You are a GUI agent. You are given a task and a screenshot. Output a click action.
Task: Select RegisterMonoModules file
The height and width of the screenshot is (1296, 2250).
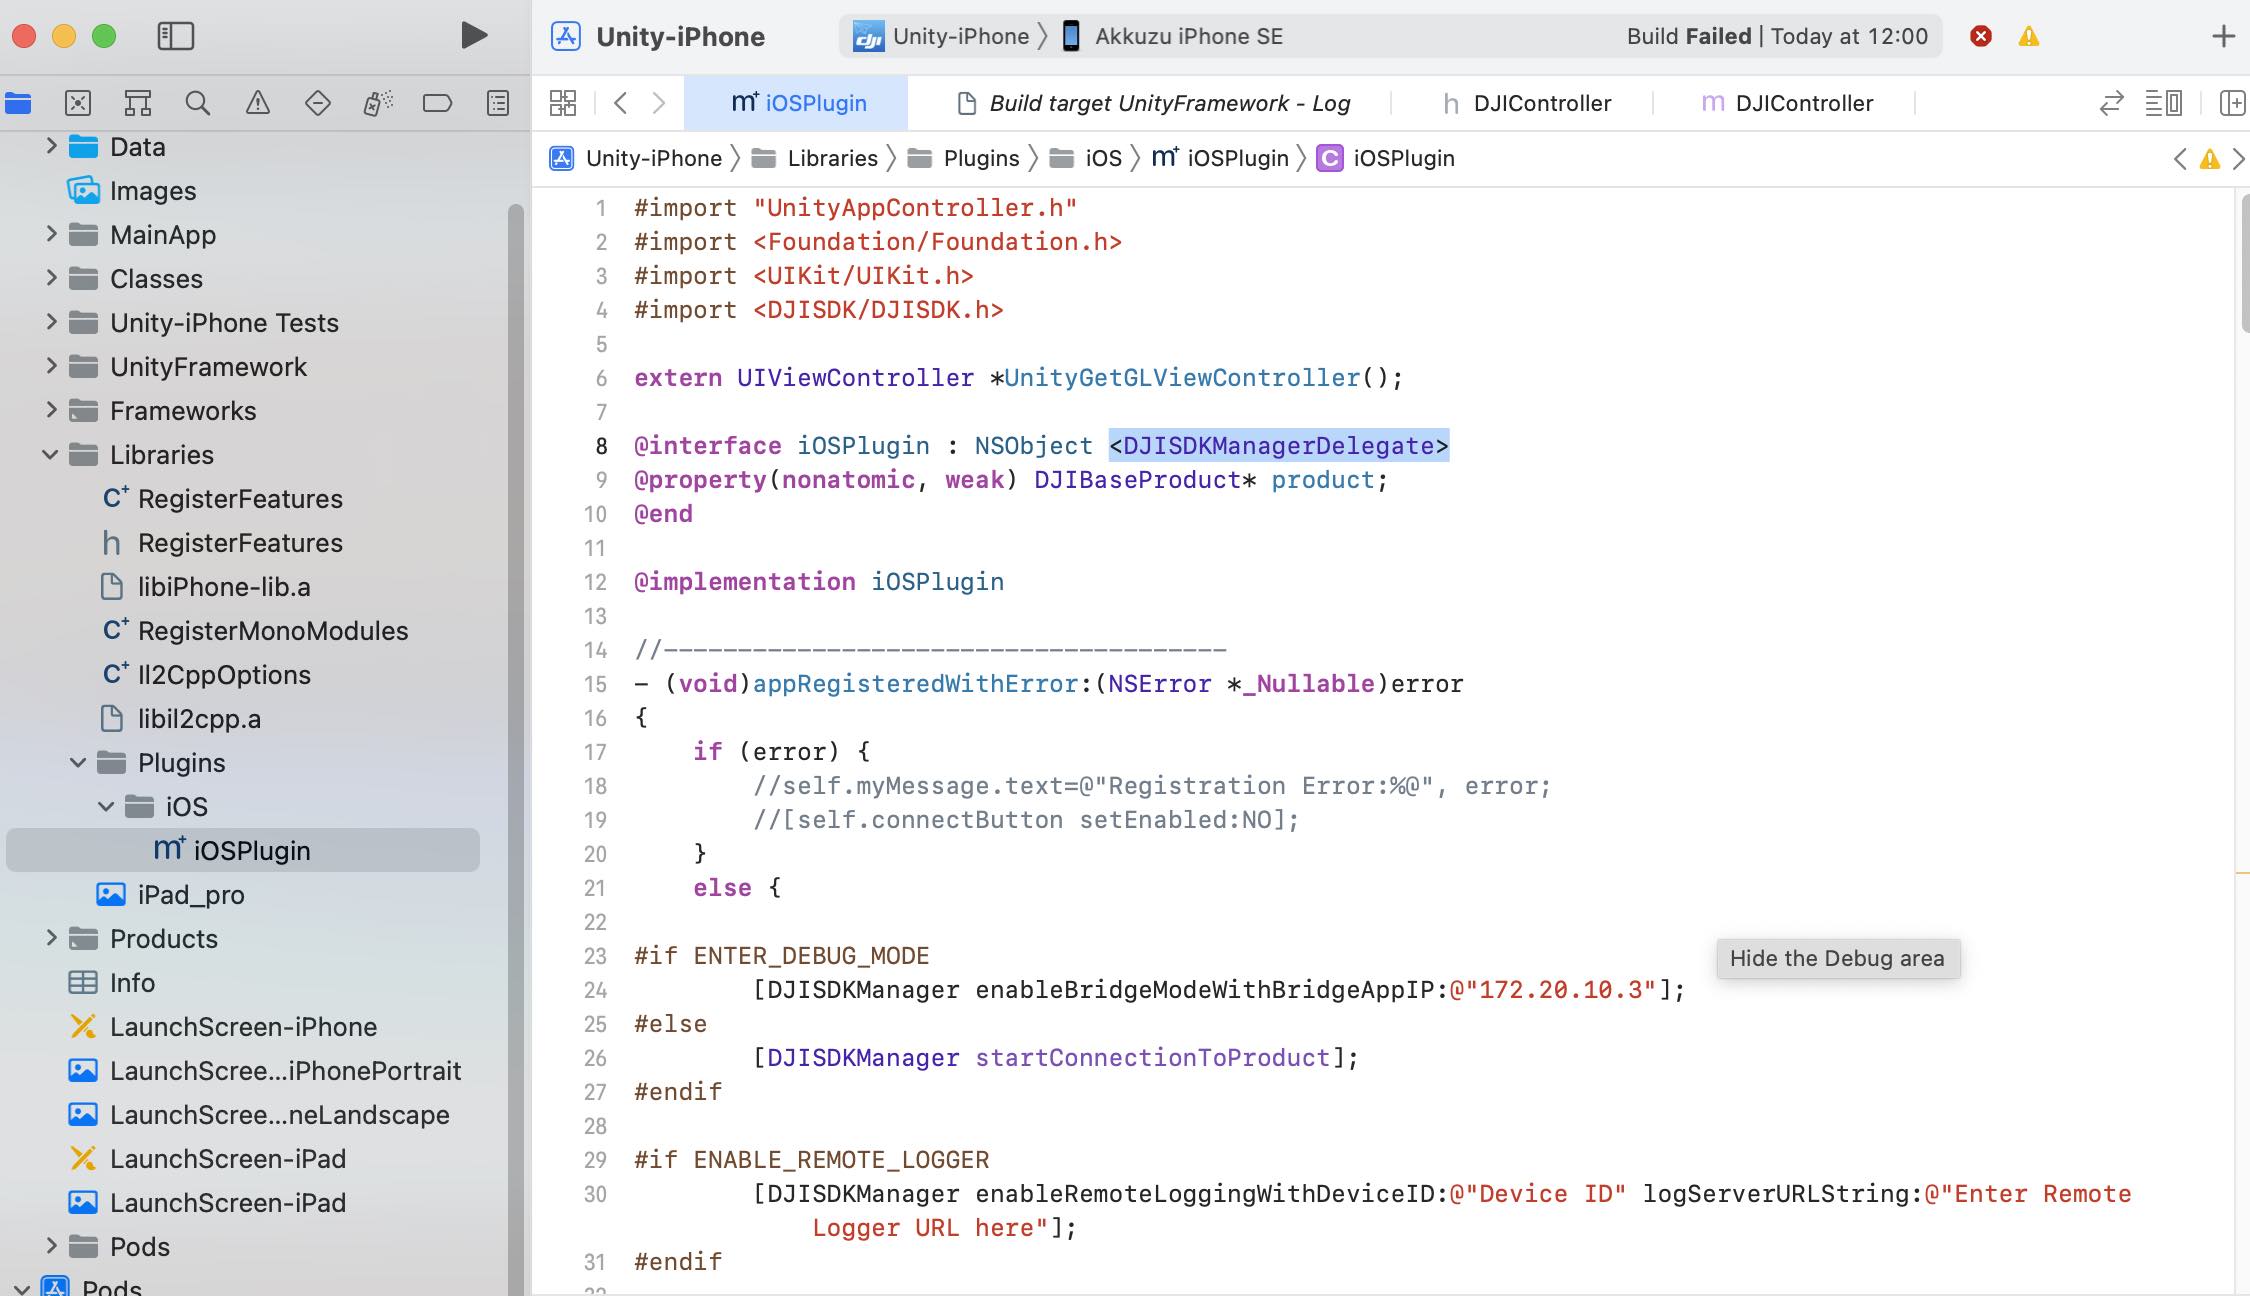[x=255, y=630]
